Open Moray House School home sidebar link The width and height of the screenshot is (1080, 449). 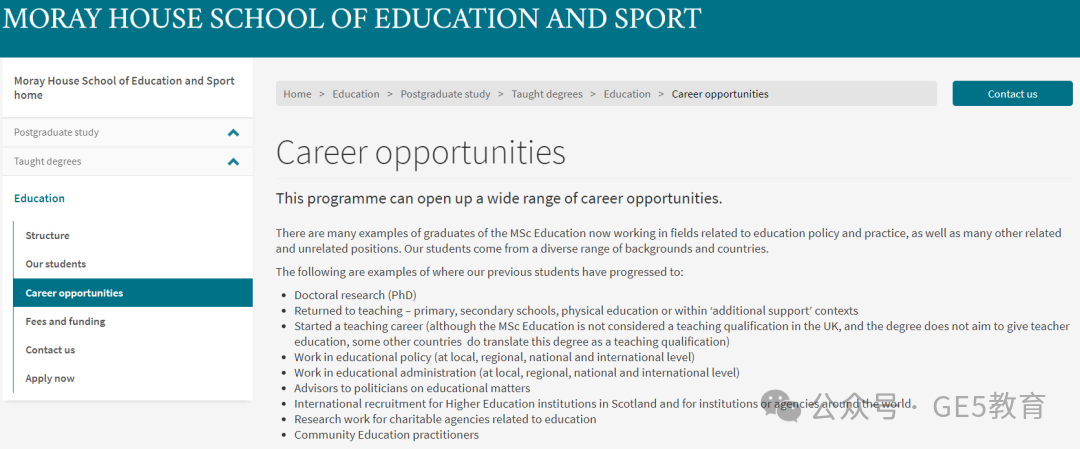124,88
